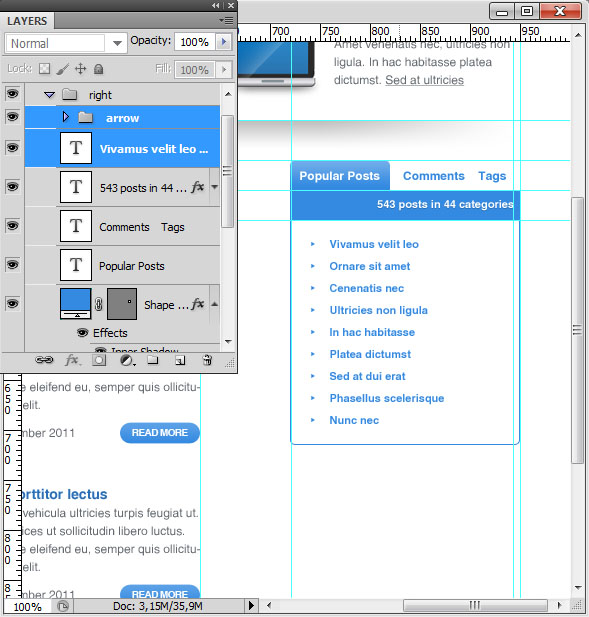Screen dimensions: 589x617
Task: Lock position move icon
Action: 81,69
